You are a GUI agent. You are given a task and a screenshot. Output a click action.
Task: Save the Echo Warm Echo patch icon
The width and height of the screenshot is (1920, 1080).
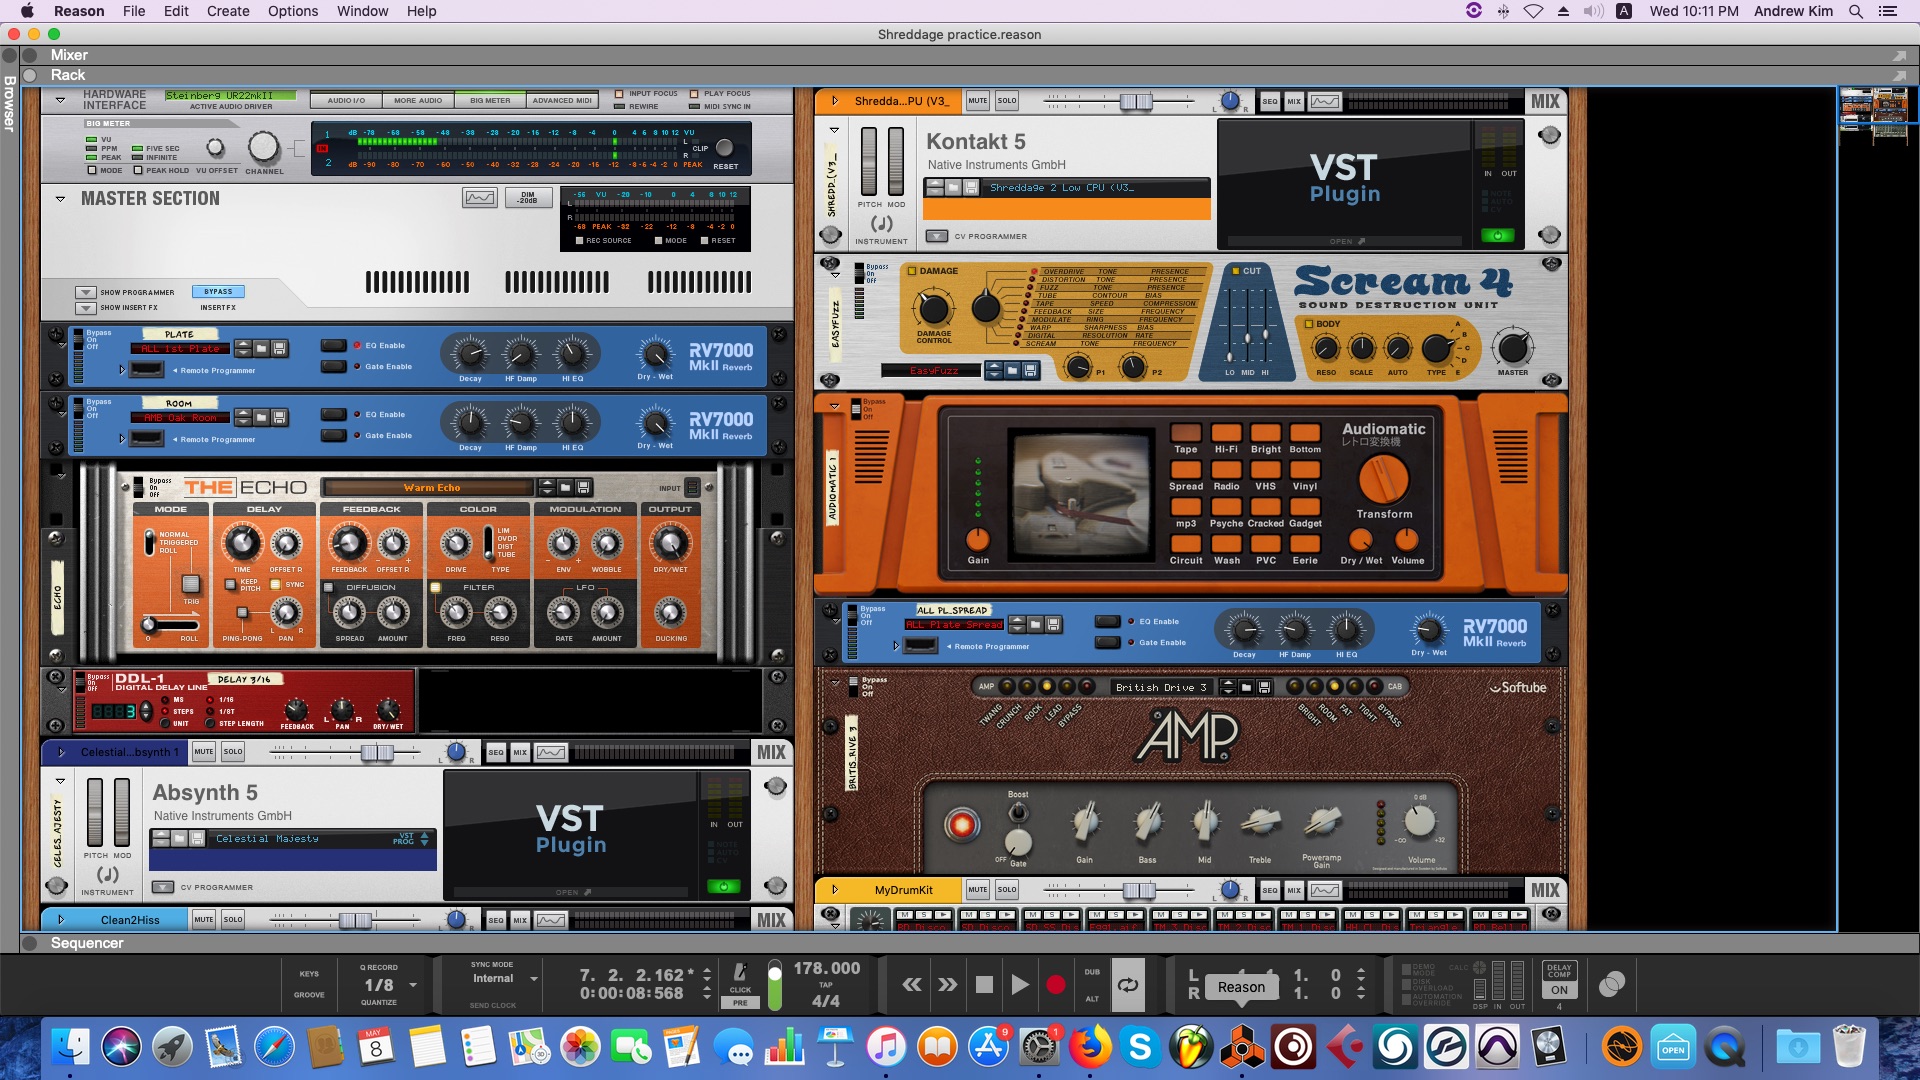click(x=584, y=488)
